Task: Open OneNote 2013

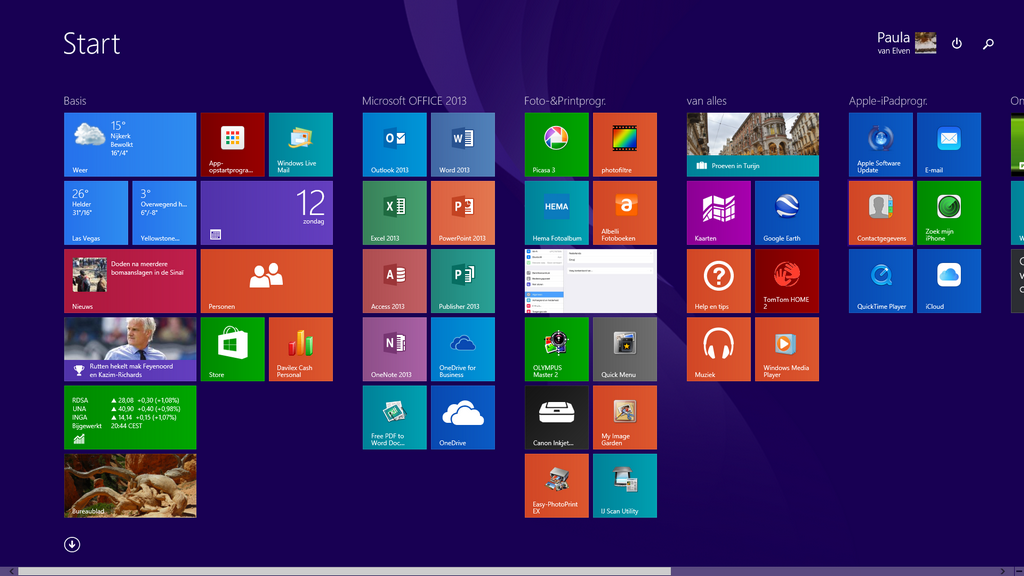Action: [x=394, y=349]
